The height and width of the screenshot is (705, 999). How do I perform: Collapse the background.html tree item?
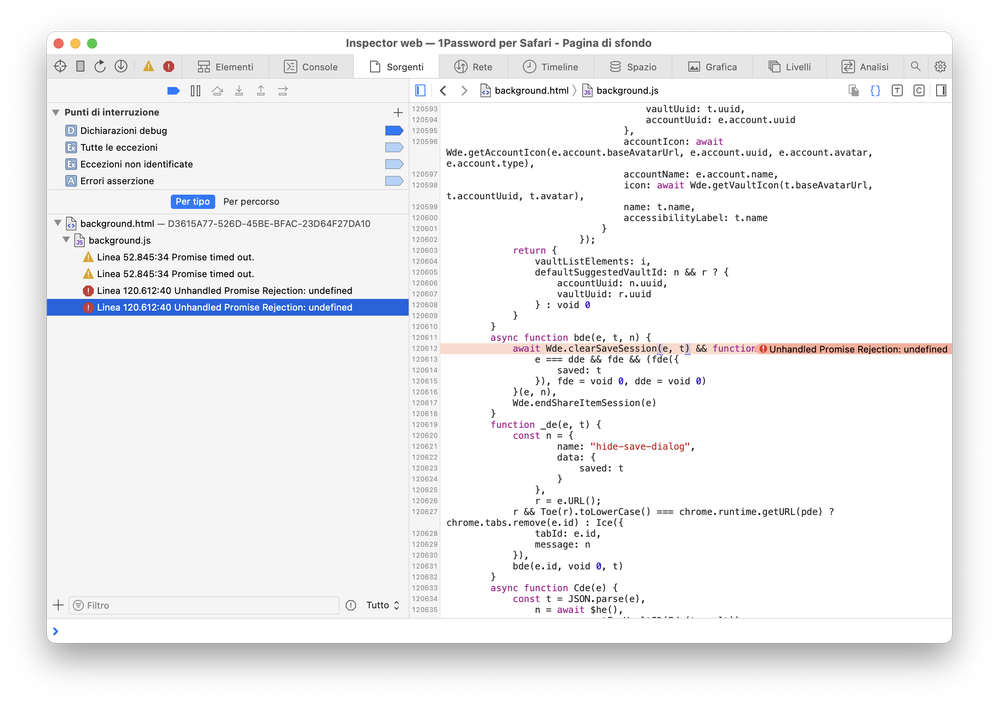click(x=56, y=224)
